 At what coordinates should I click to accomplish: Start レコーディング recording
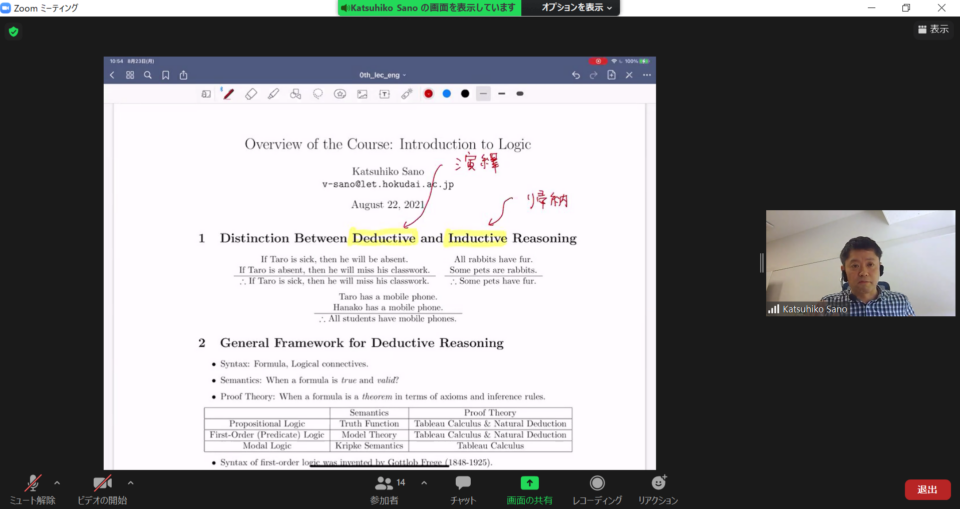coord(597,489)
